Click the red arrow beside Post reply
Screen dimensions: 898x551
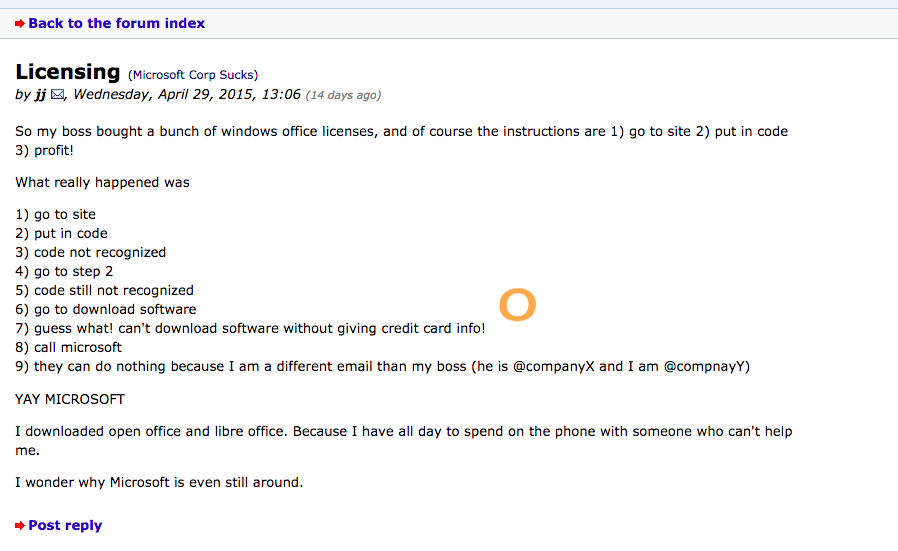click(20, 525)
